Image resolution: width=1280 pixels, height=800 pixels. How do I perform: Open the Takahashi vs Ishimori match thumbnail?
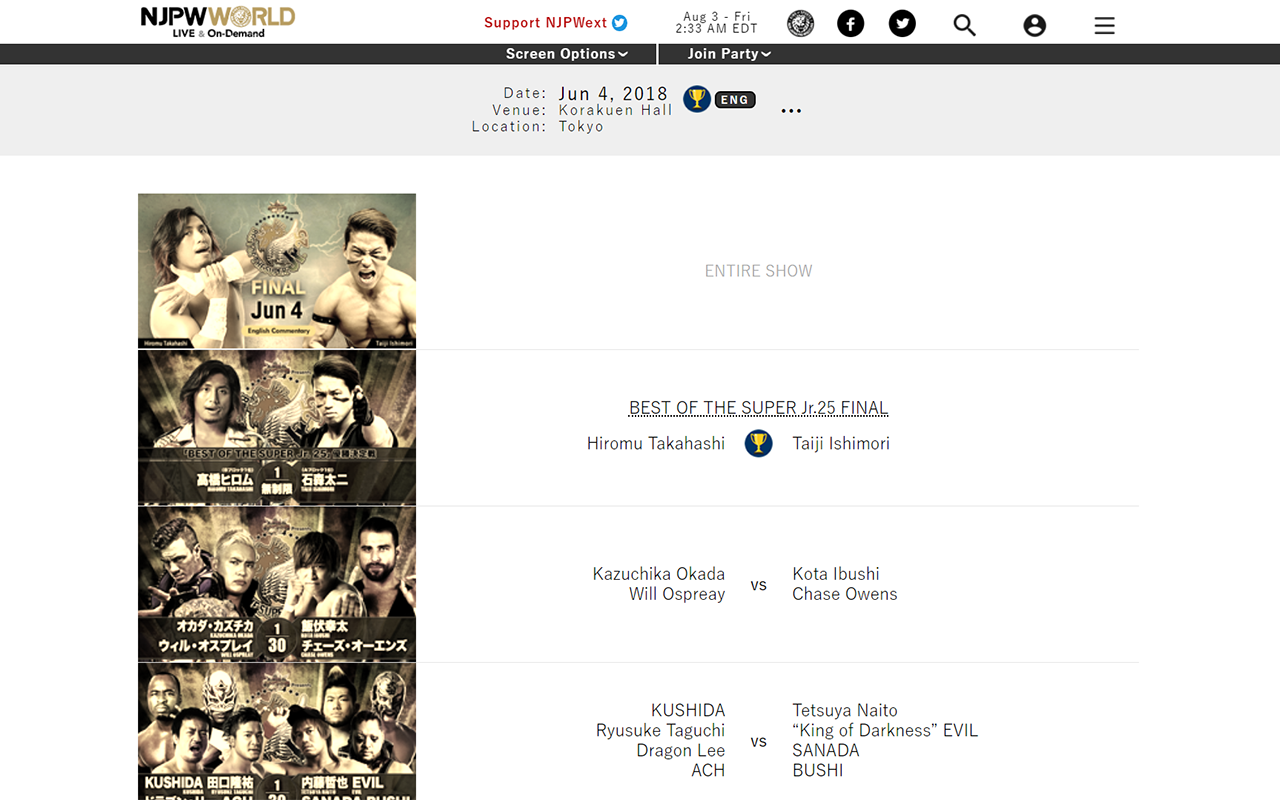[277, 428]
